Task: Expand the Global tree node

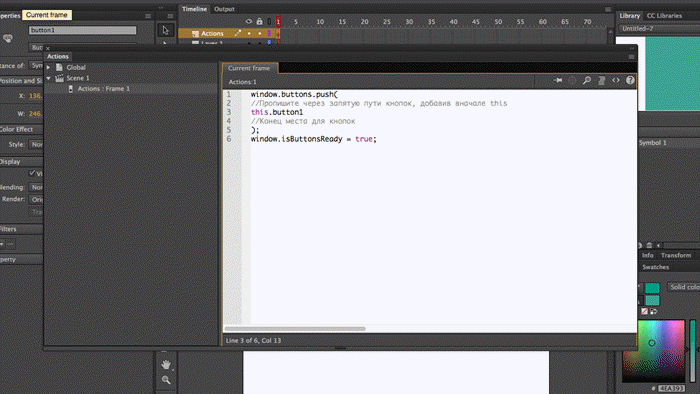Action: click(x=48, y=67)
